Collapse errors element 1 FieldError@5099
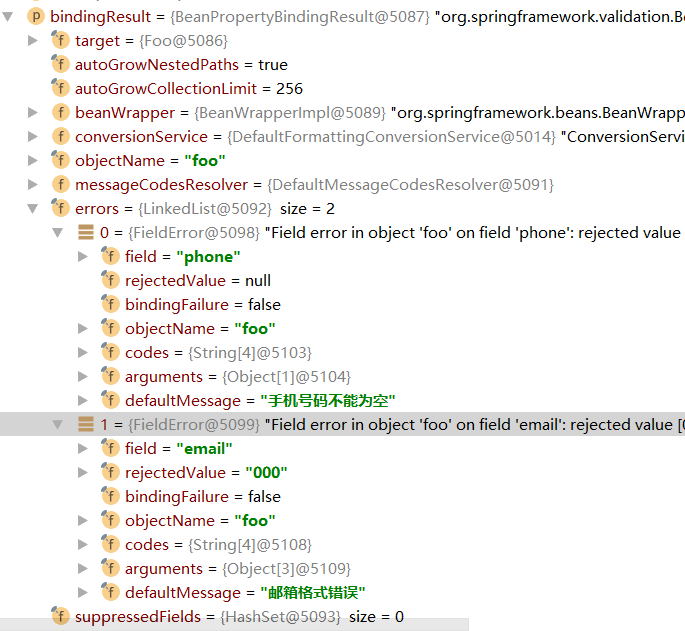This screenshot has height=631, width=685. pyautogui.click(x=57, y=425)
